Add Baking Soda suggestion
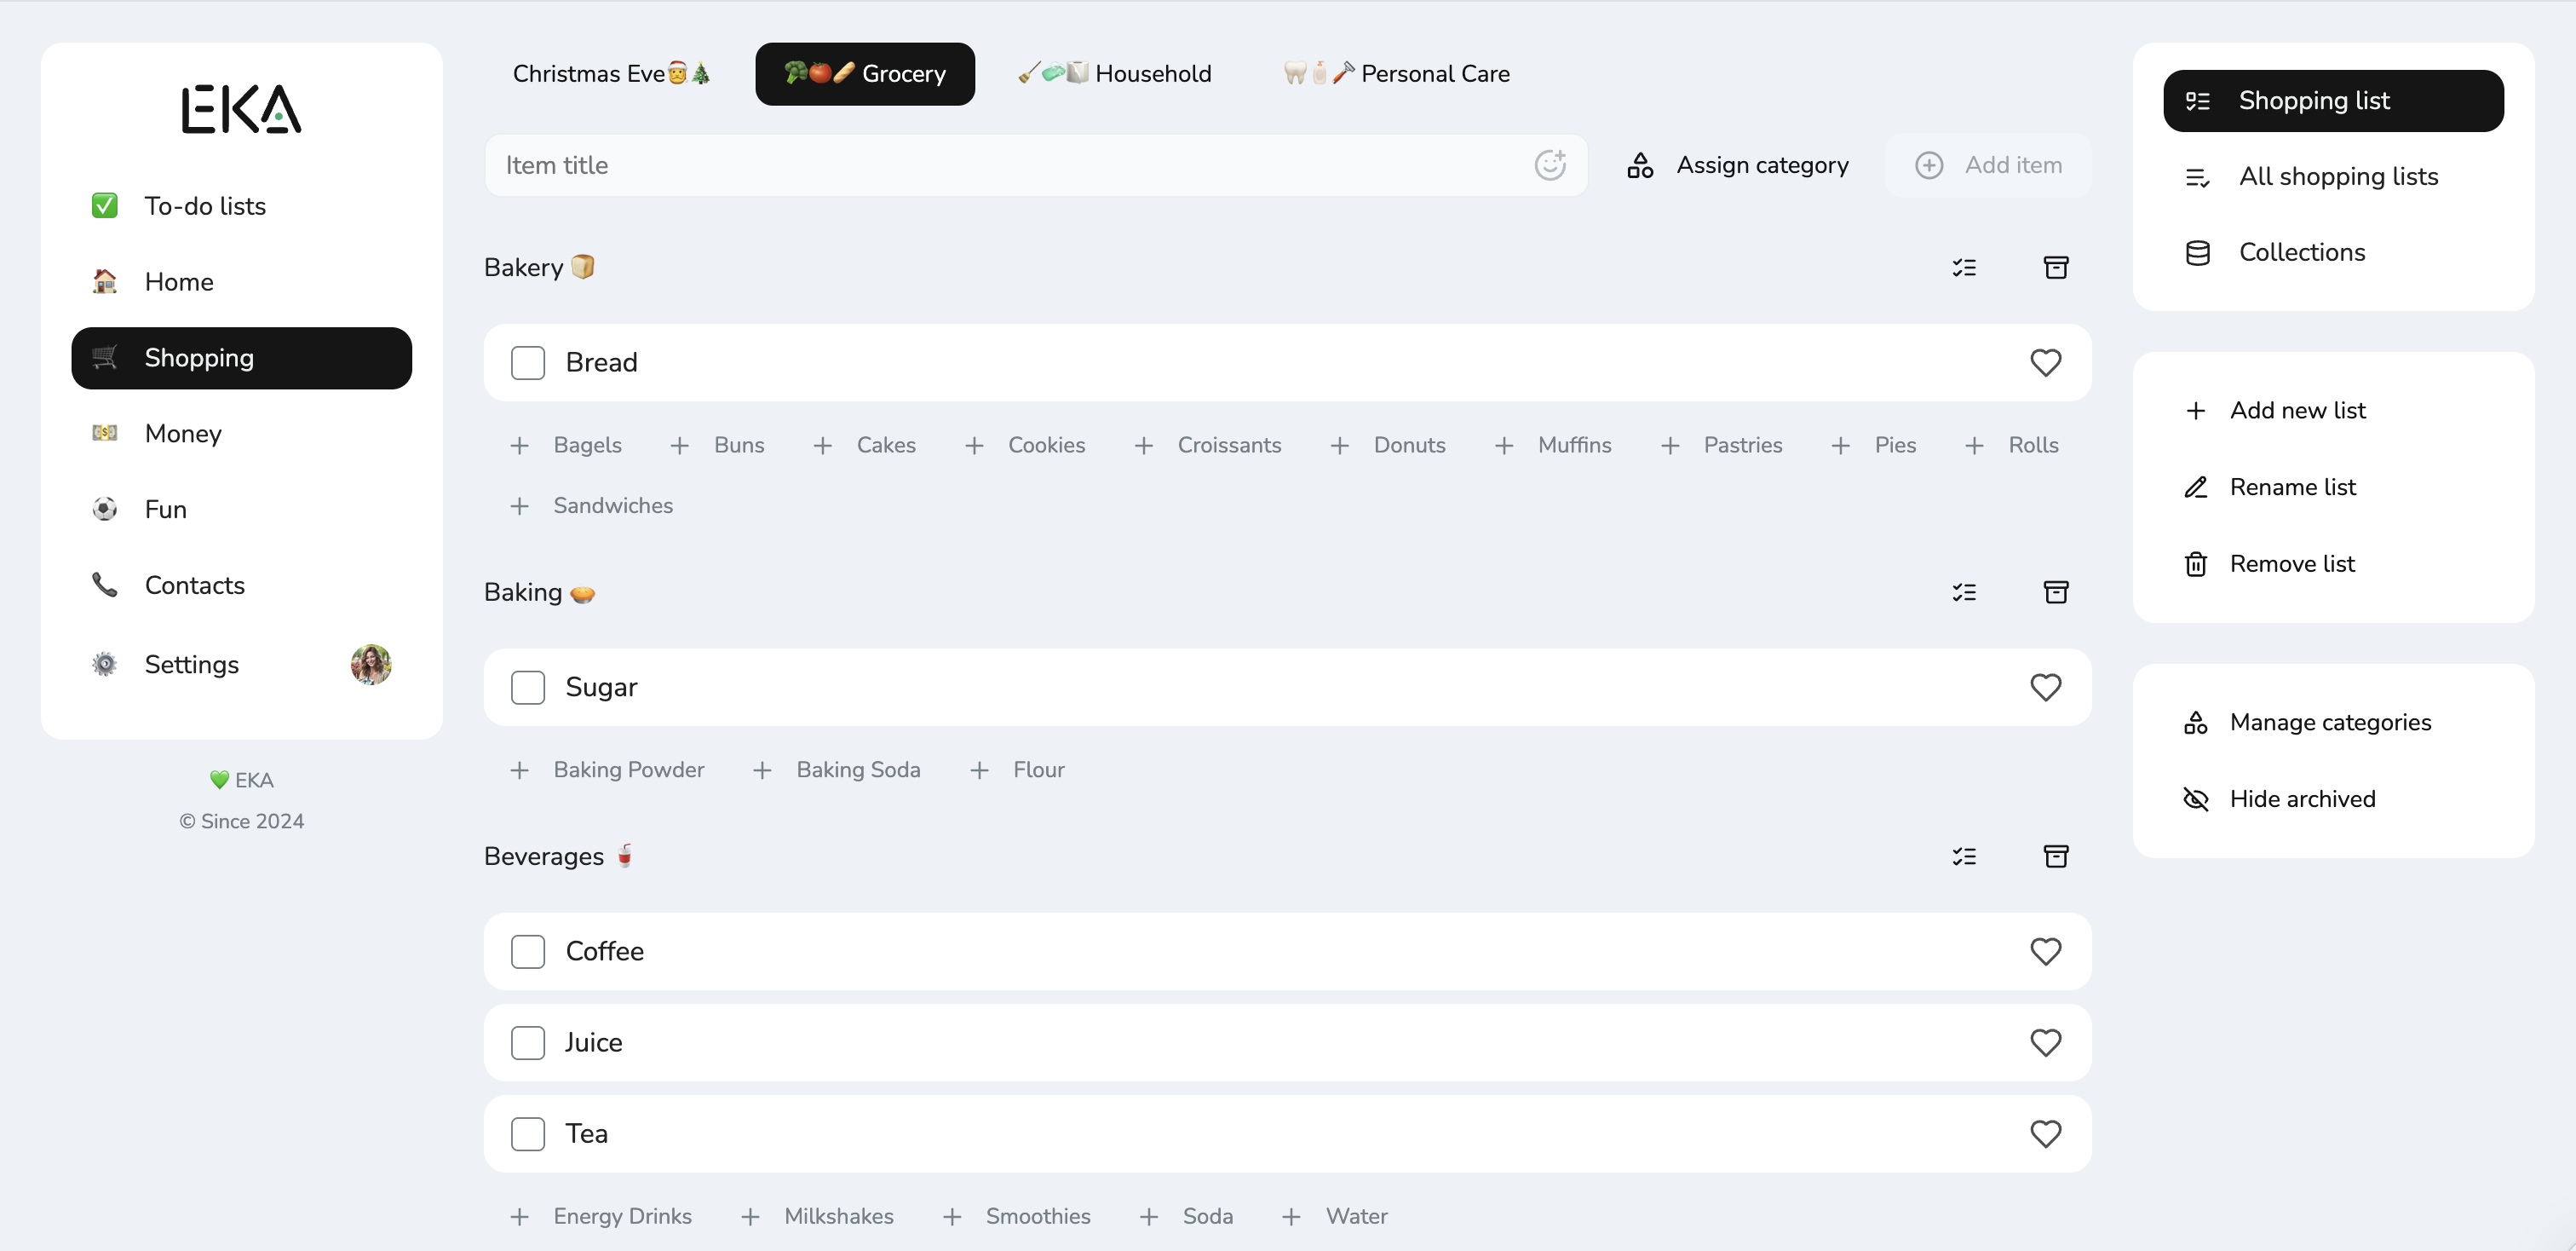2576x1251 pixels. 836,769
